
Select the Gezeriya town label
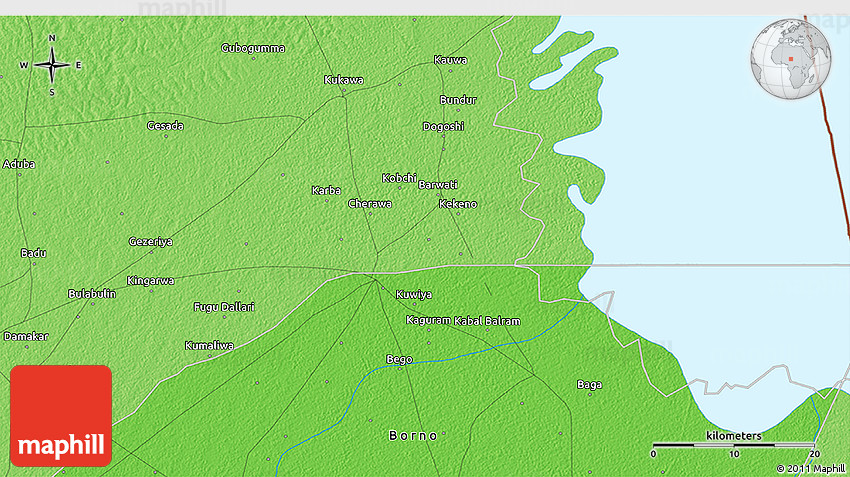151,242
